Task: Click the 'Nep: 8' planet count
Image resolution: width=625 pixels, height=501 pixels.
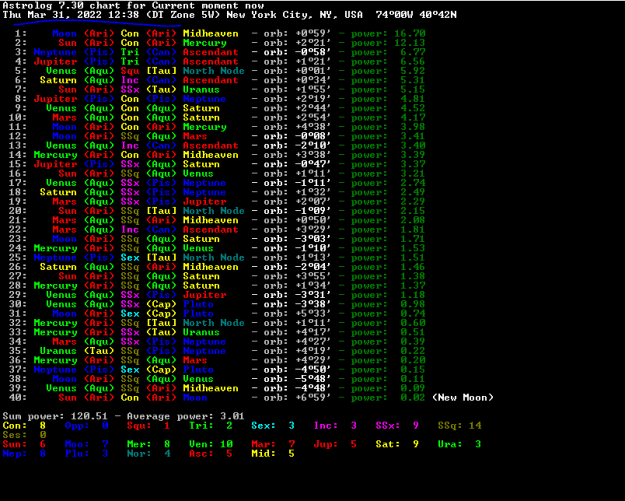Action: (24, 454)
